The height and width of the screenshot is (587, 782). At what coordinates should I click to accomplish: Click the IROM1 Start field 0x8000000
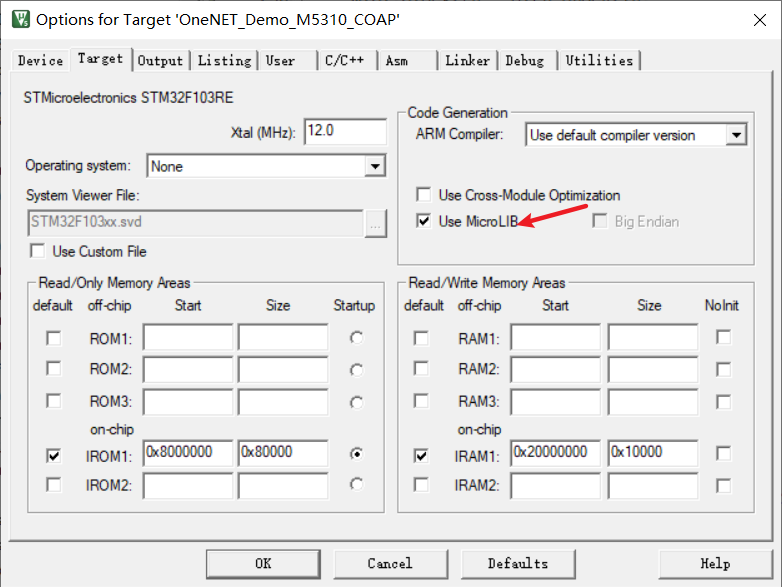(x=188, y=453)
